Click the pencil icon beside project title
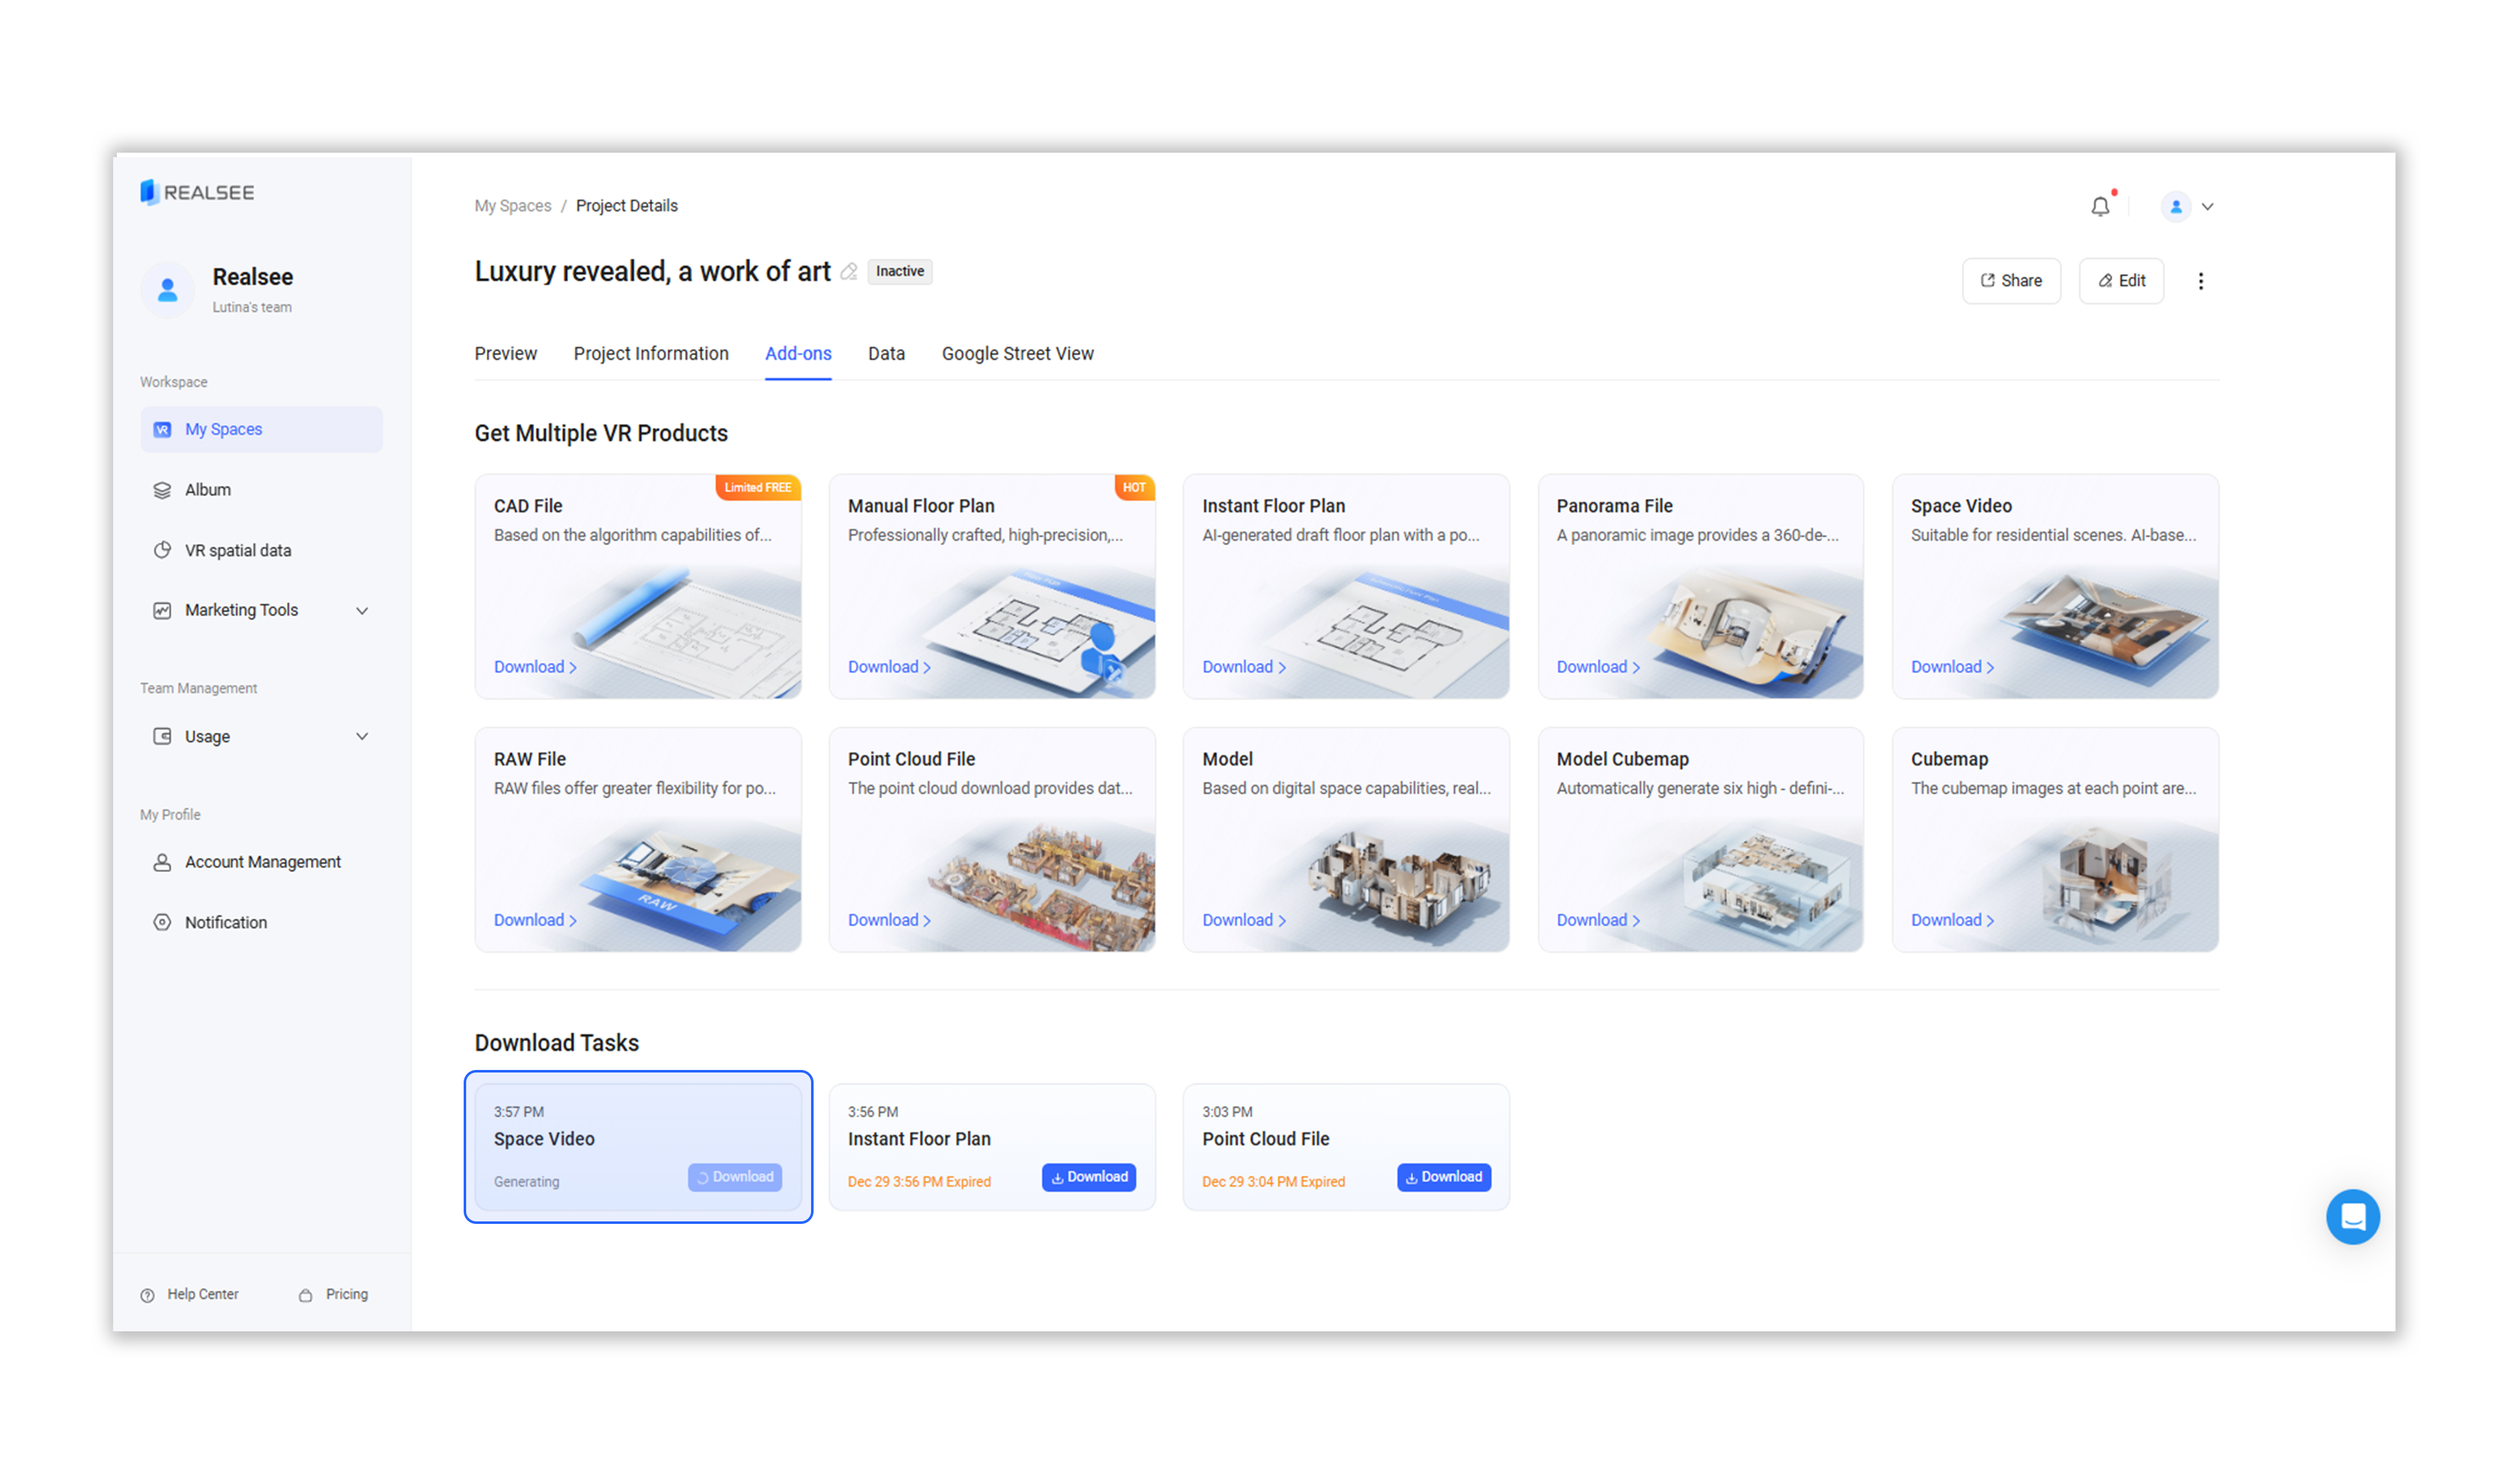Screen dimensions: 2513x1484 [849, 272]
